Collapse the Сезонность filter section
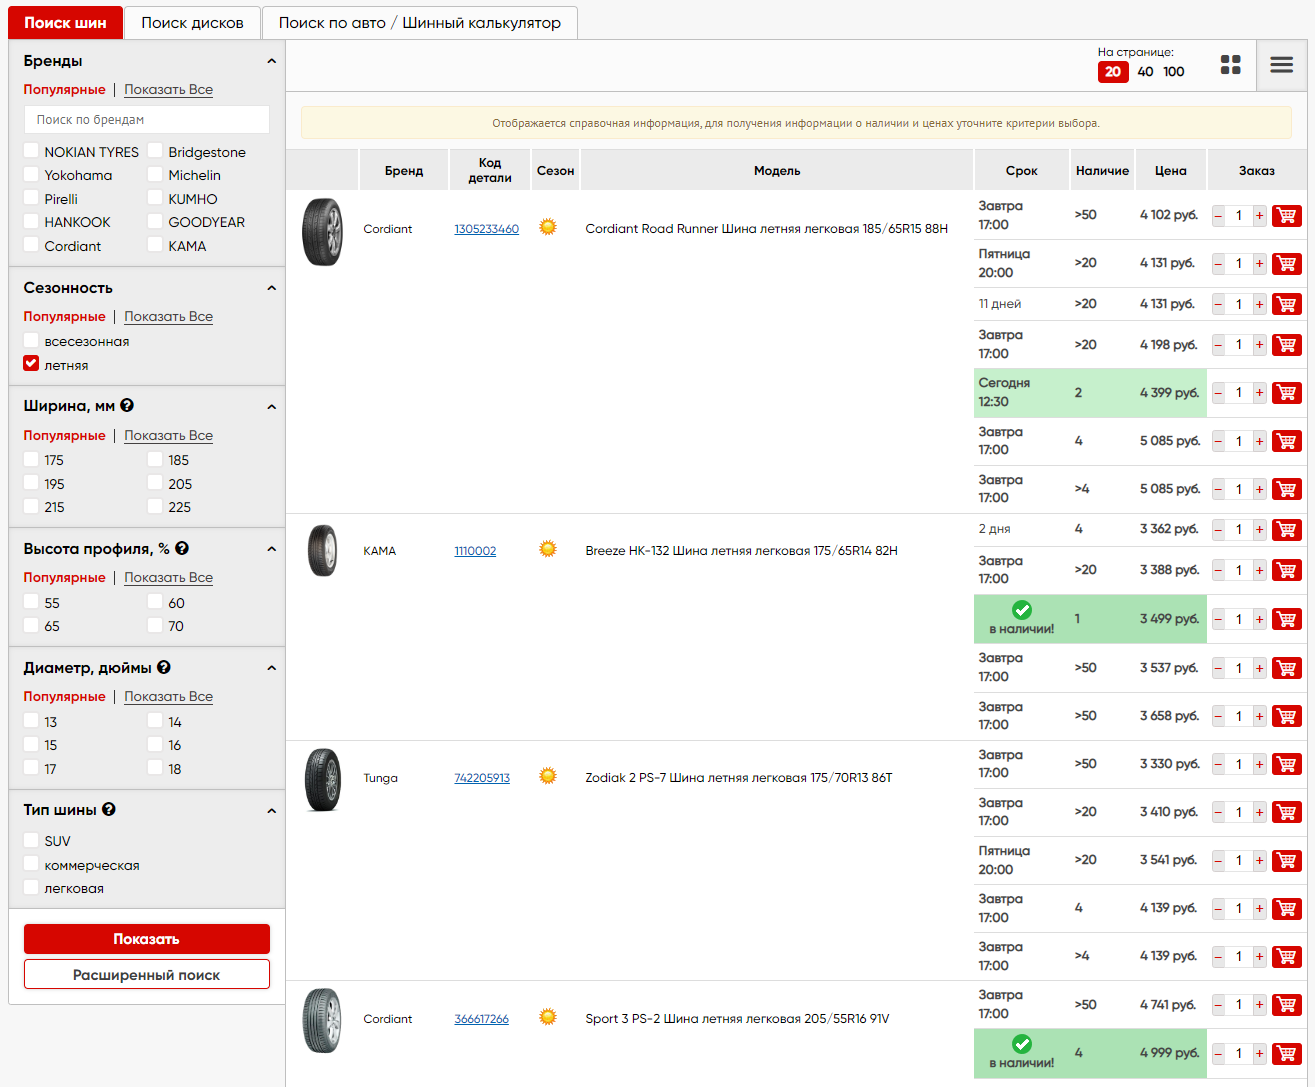The width and height of the screenshot is (1315, 1087). click(271, 288)
